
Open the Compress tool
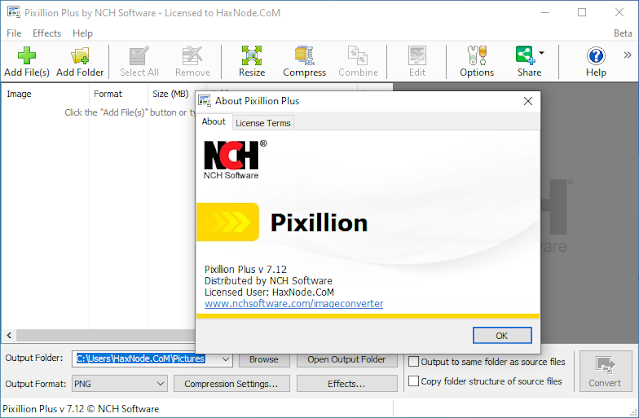[304, 61]
